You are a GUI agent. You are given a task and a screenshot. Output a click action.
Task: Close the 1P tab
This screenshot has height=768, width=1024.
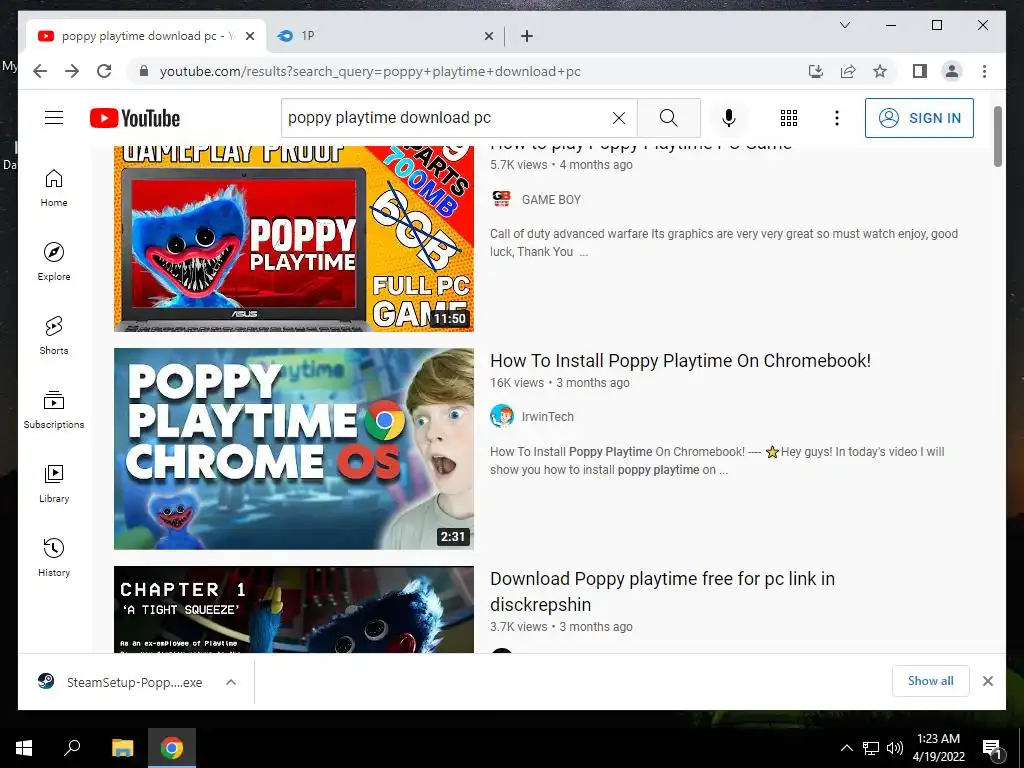coord(488,37)
